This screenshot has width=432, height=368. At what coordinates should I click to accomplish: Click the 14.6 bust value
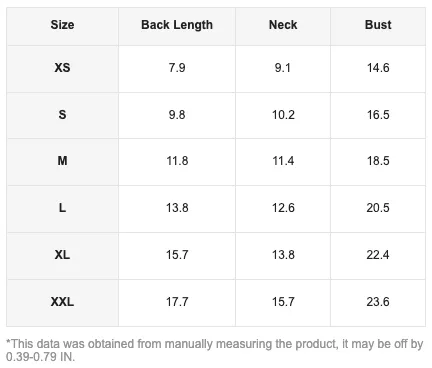click(378, 68)
